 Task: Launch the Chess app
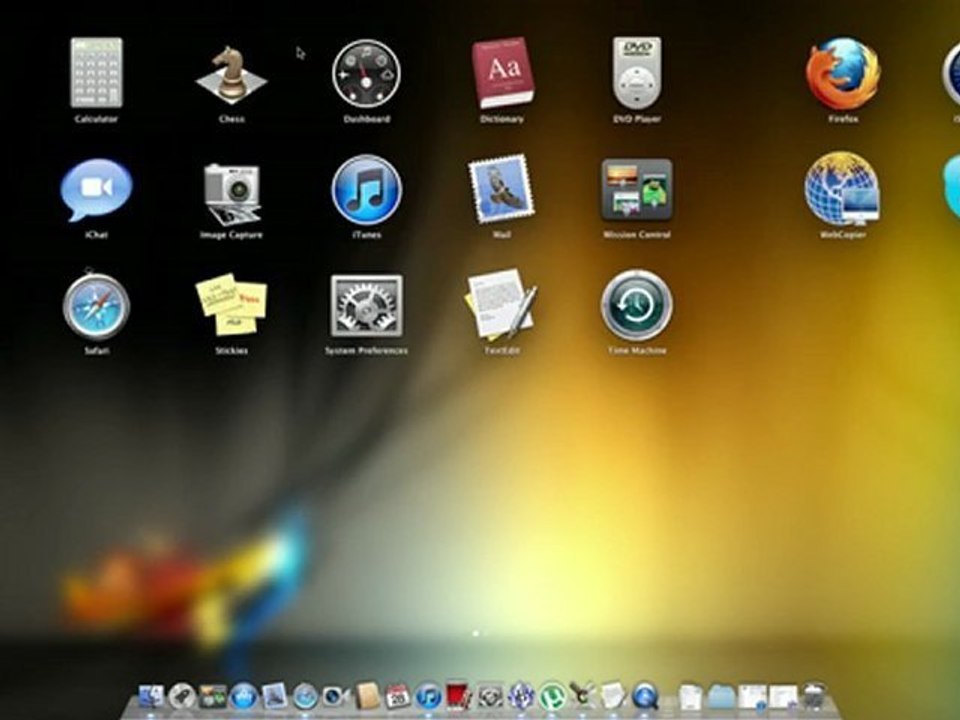(x=231, y=73)
